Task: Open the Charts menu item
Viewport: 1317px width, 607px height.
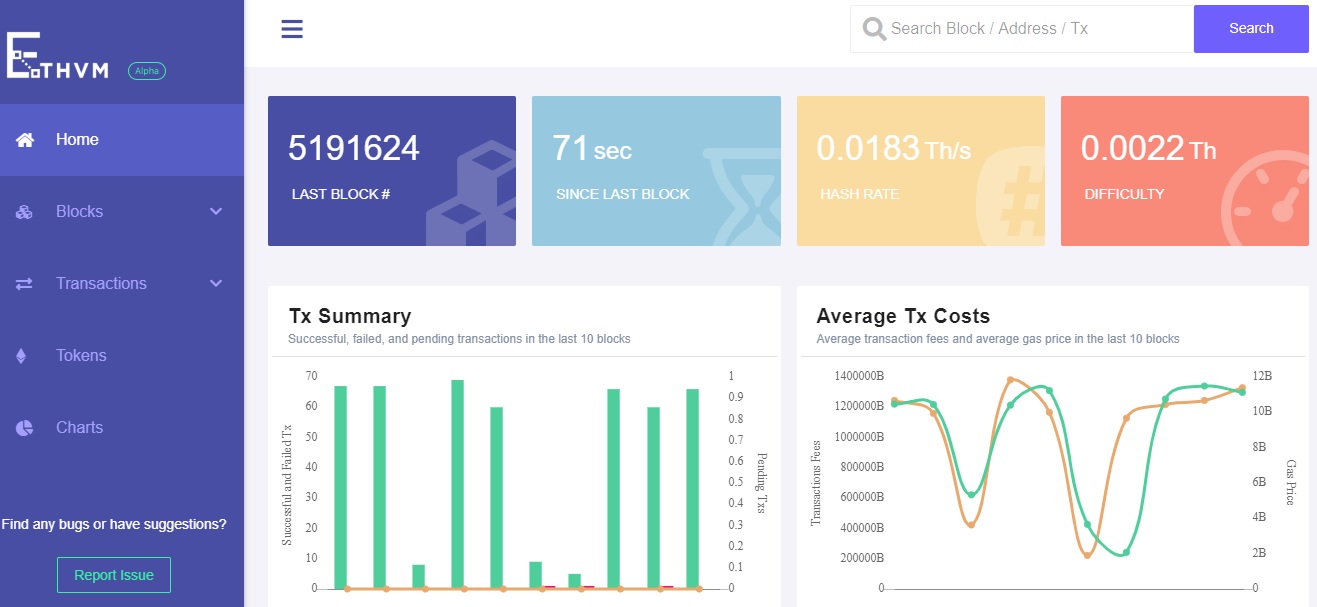Action: 79,428
